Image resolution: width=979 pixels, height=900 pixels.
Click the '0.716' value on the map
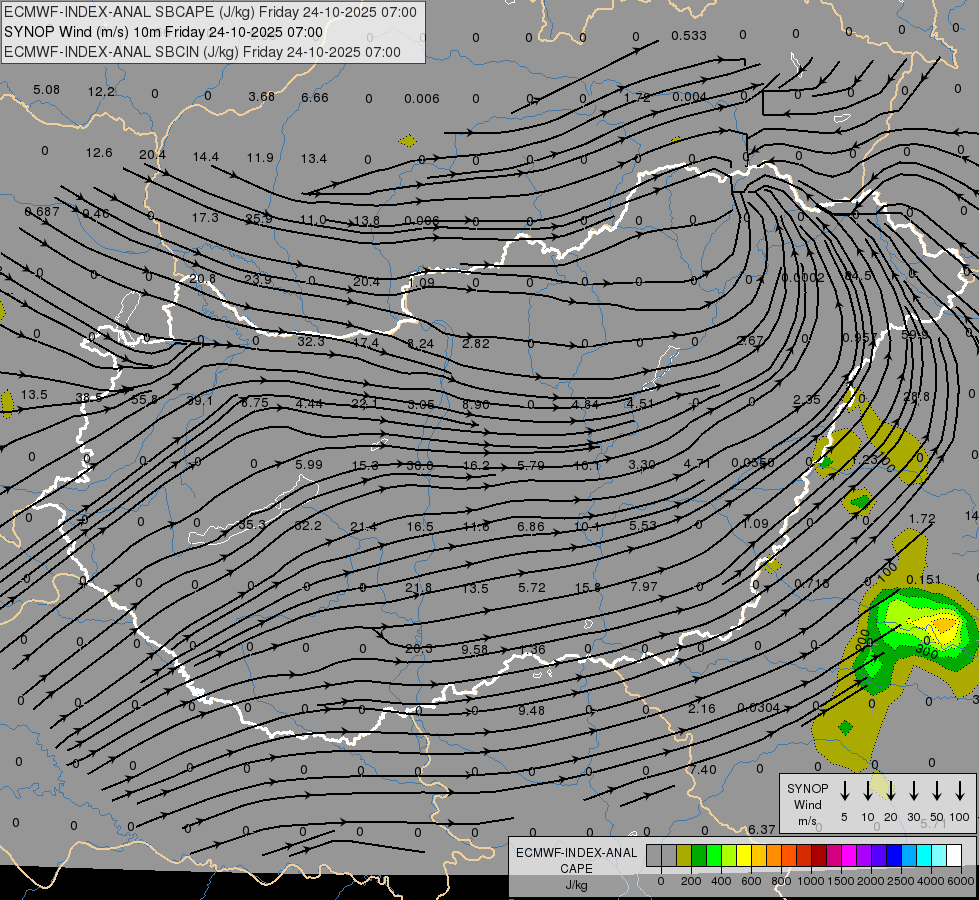(812, 583)
